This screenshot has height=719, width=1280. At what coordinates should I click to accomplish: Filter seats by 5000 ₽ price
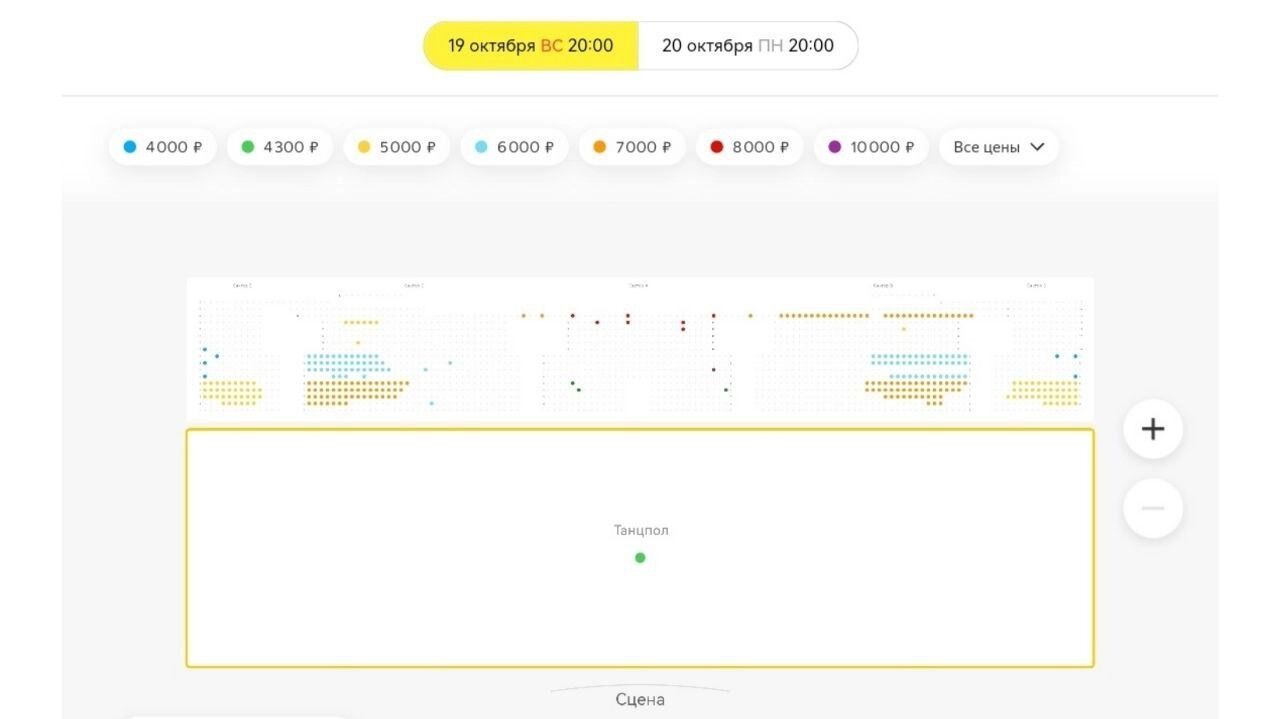[397, 147]
